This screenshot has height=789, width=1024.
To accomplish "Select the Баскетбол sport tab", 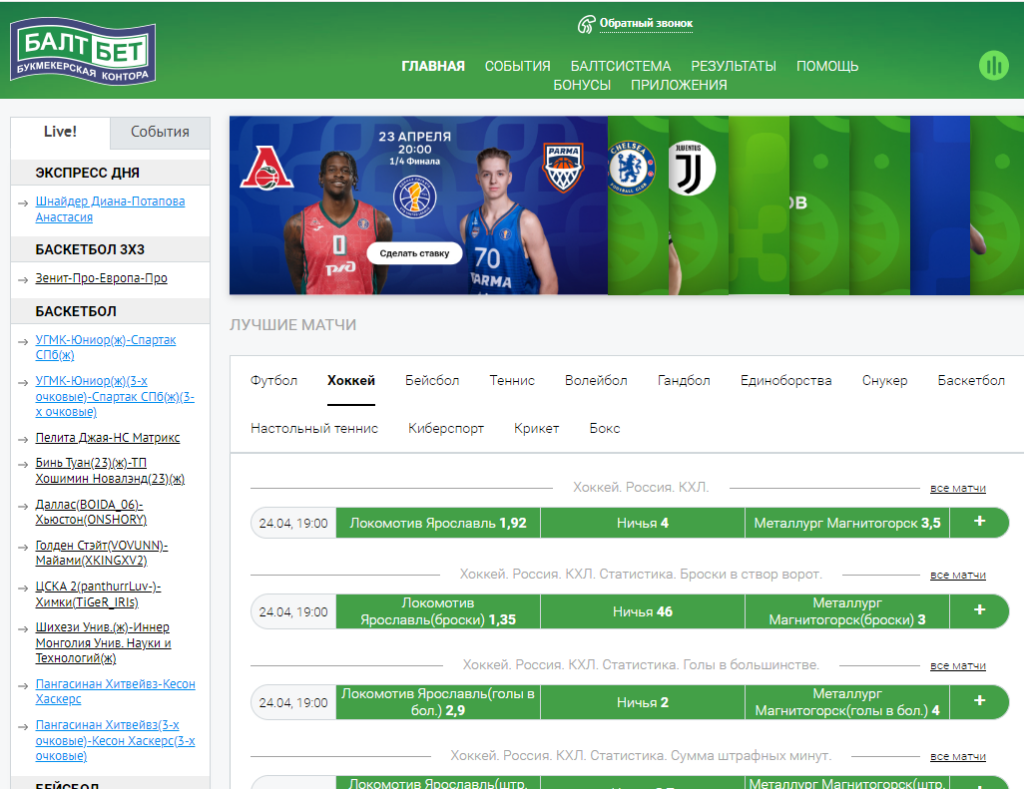I will click(x=970, y=380).
